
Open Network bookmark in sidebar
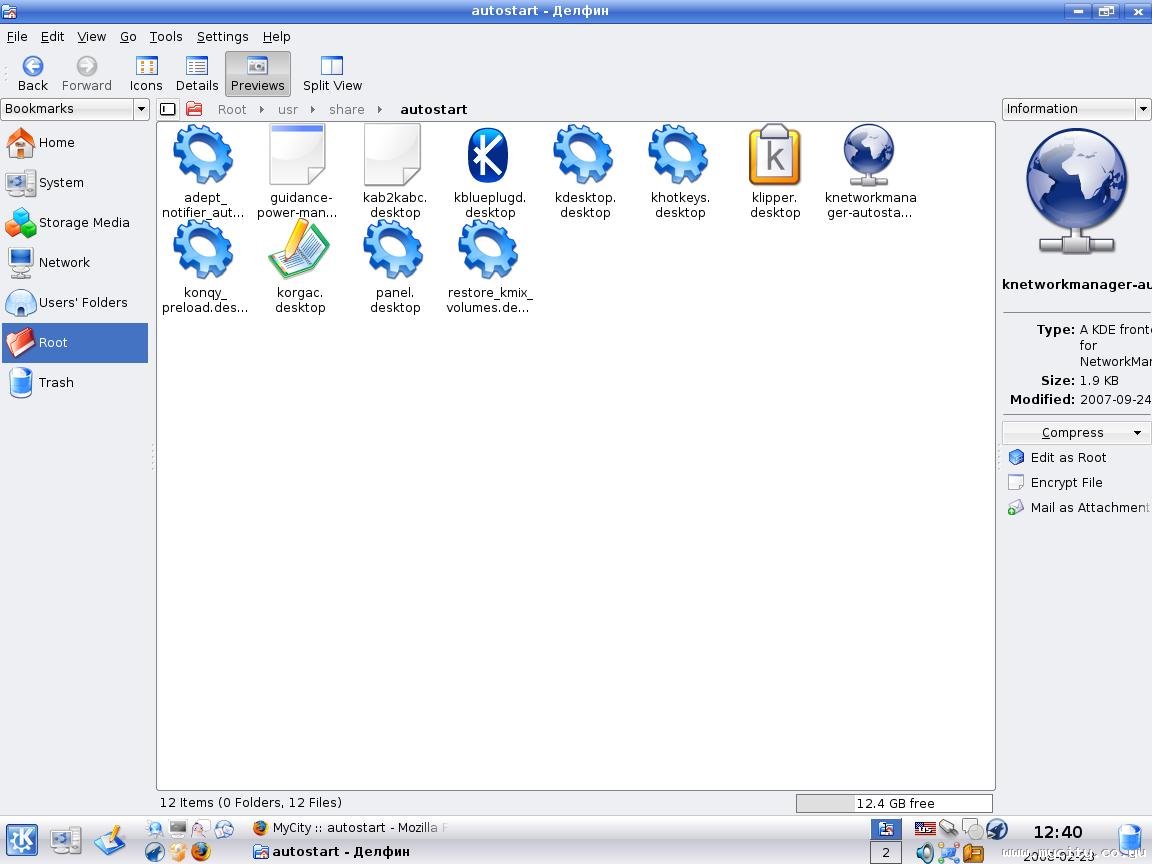[x=75, y=262]
